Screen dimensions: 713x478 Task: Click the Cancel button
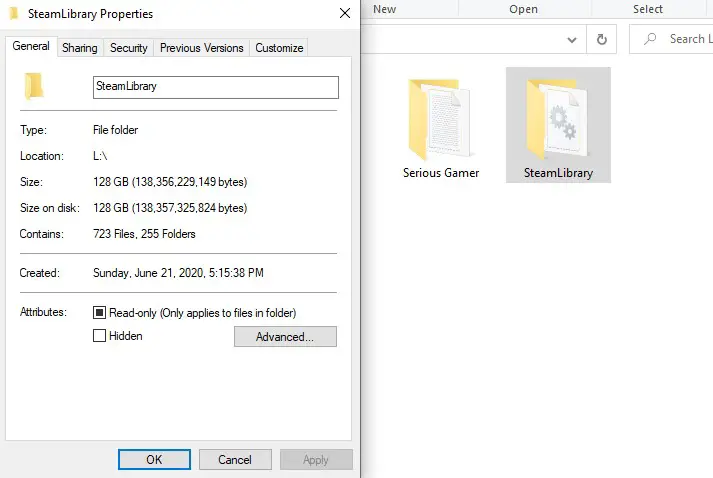click(x=235, y=459)
